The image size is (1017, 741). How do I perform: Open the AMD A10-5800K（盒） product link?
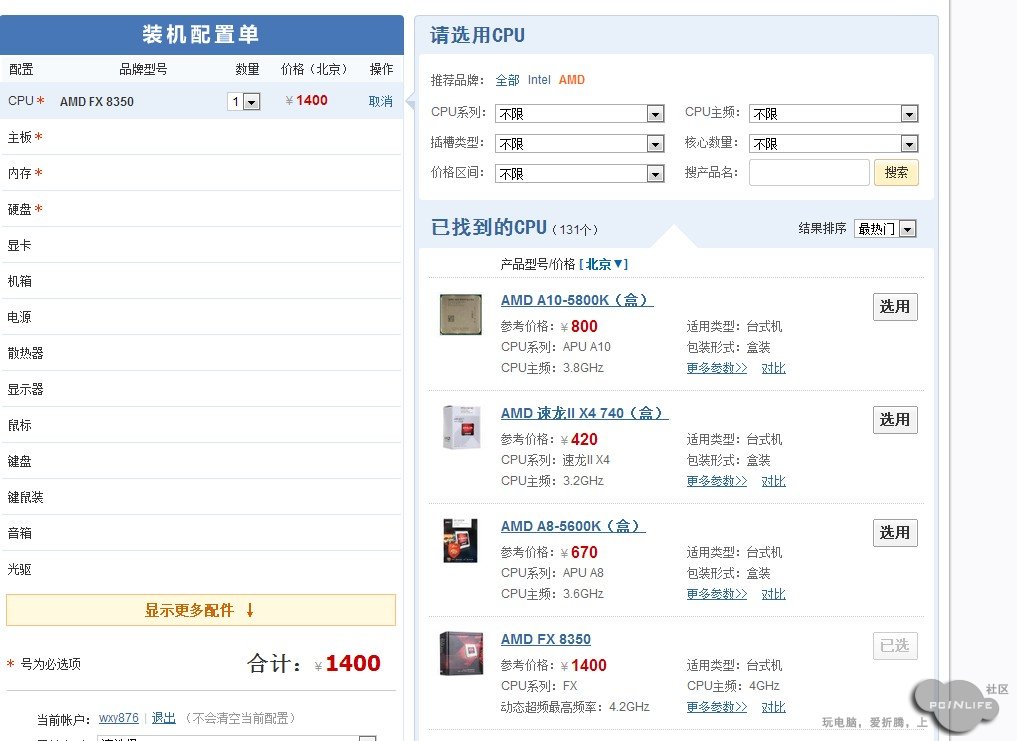point(577,300)
